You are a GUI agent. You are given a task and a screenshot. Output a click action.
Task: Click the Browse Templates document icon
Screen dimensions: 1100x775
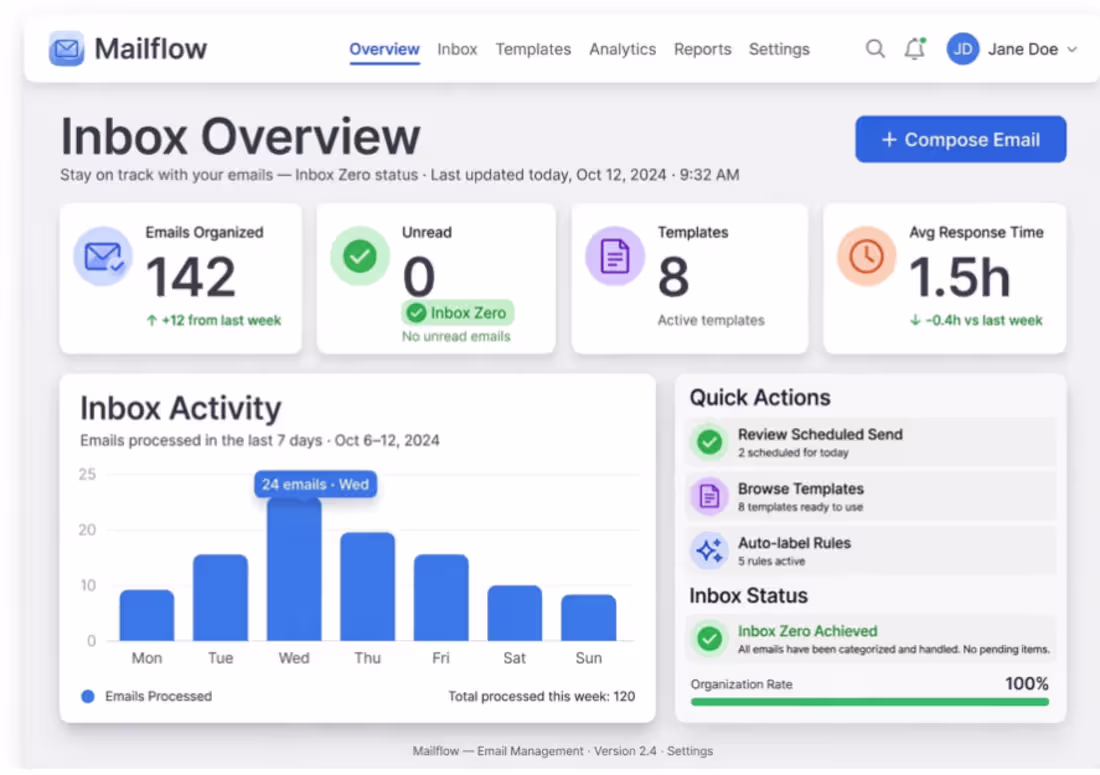(709, 496)
